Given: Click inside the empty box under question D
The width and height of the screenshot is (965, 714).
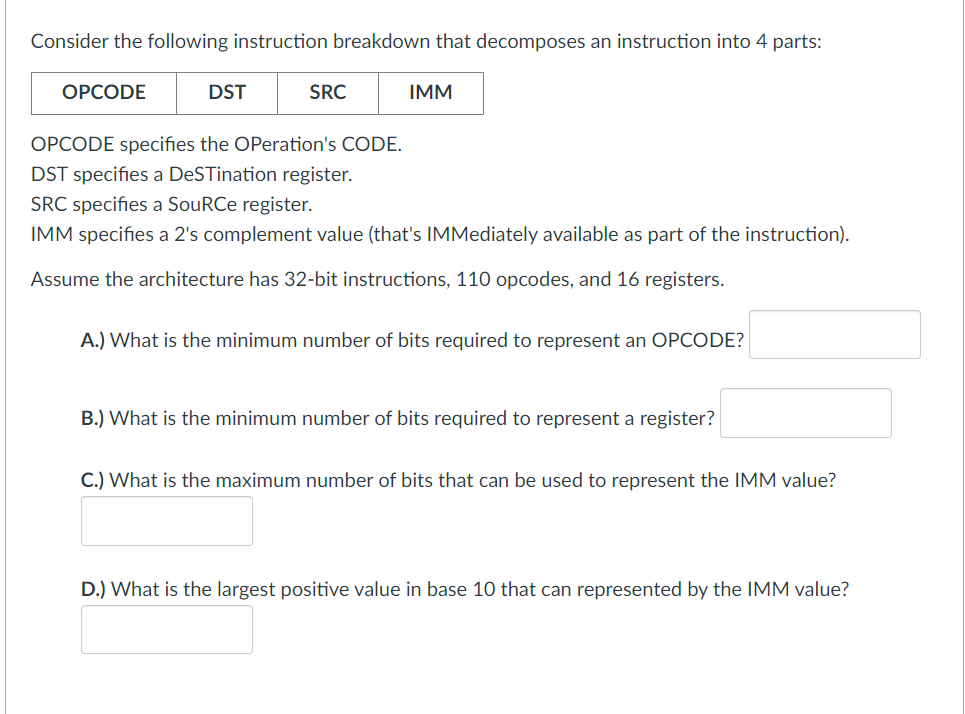Looking at the screenshot, I should pos(166,629).
